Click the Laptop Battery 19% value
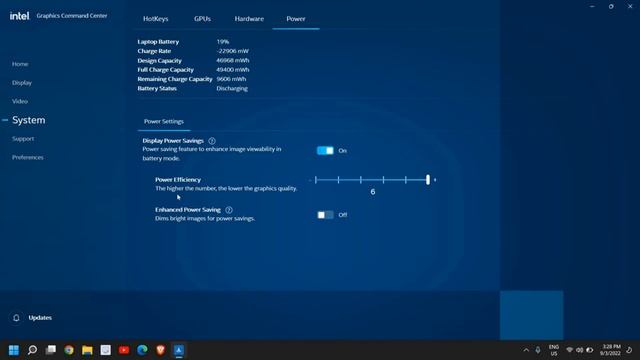 (223, 42)
